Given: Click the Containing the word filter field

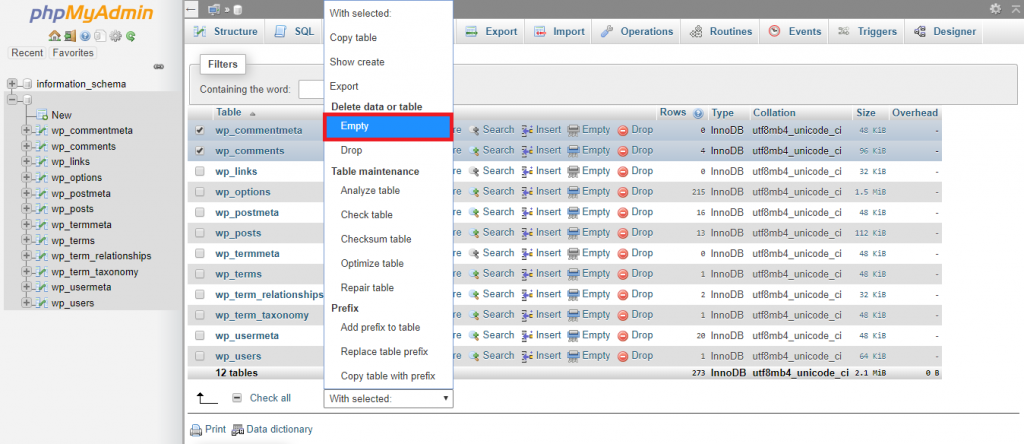Looking at the screenshot, I should pos(310,89).
